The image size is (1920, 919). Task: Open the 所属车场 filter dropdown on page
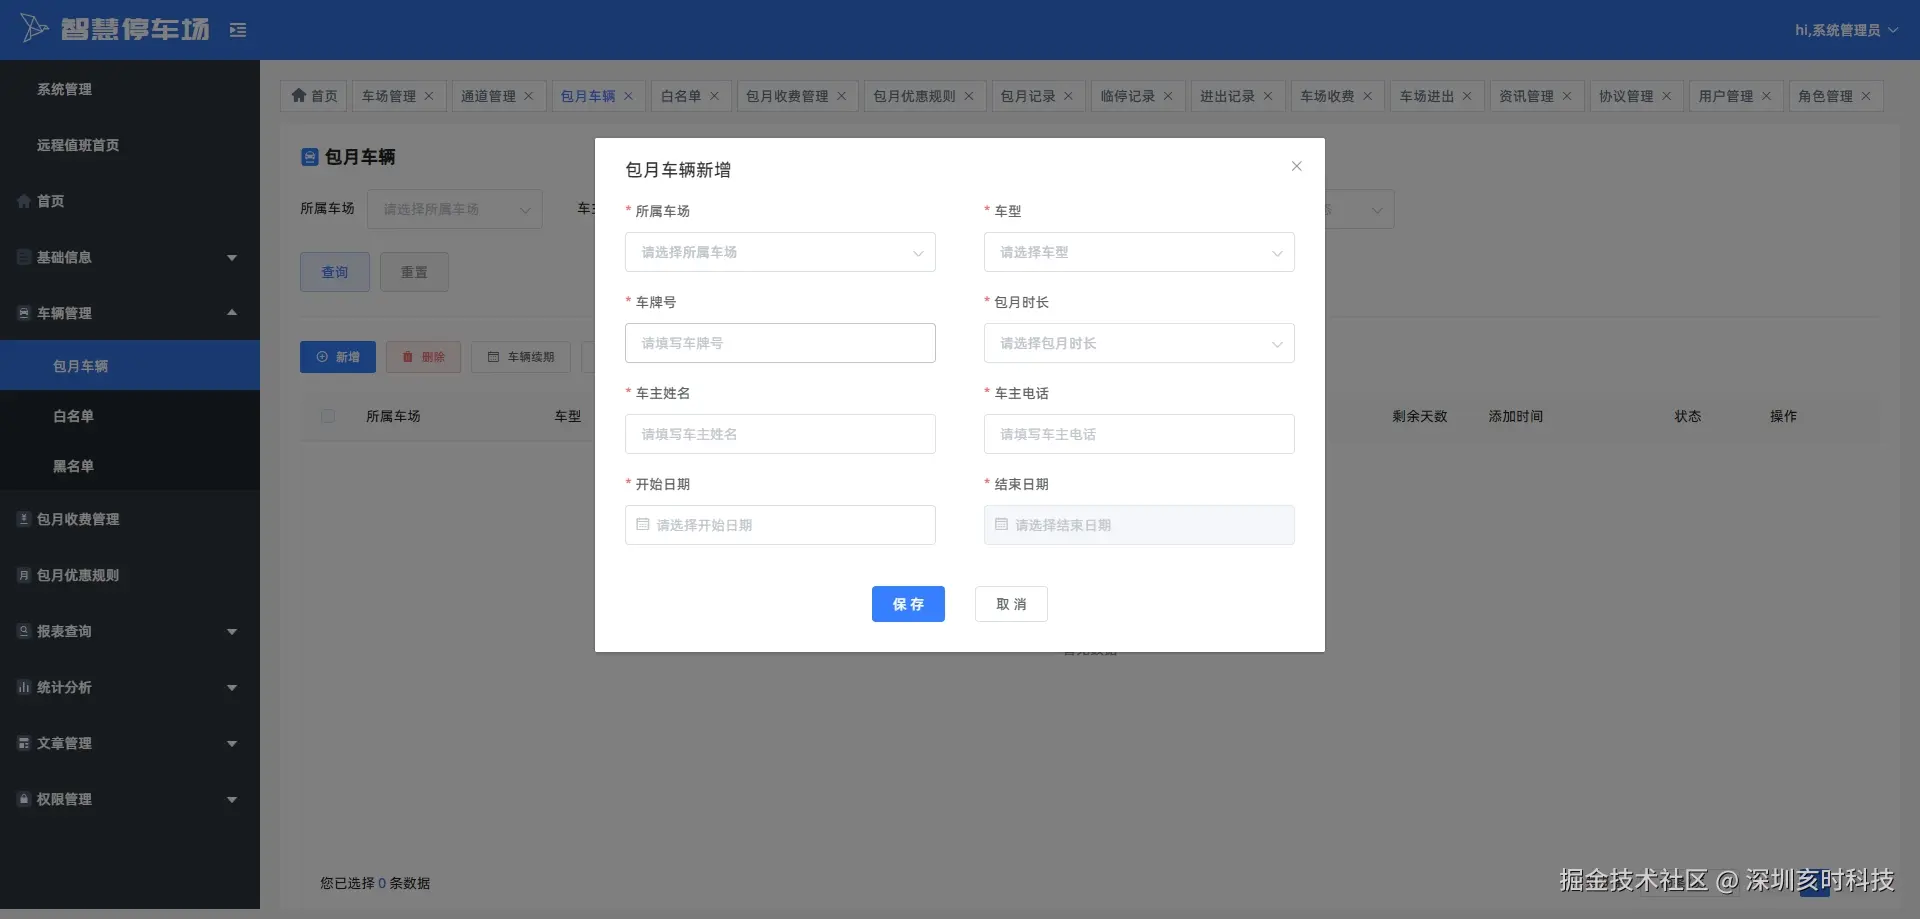455,209
